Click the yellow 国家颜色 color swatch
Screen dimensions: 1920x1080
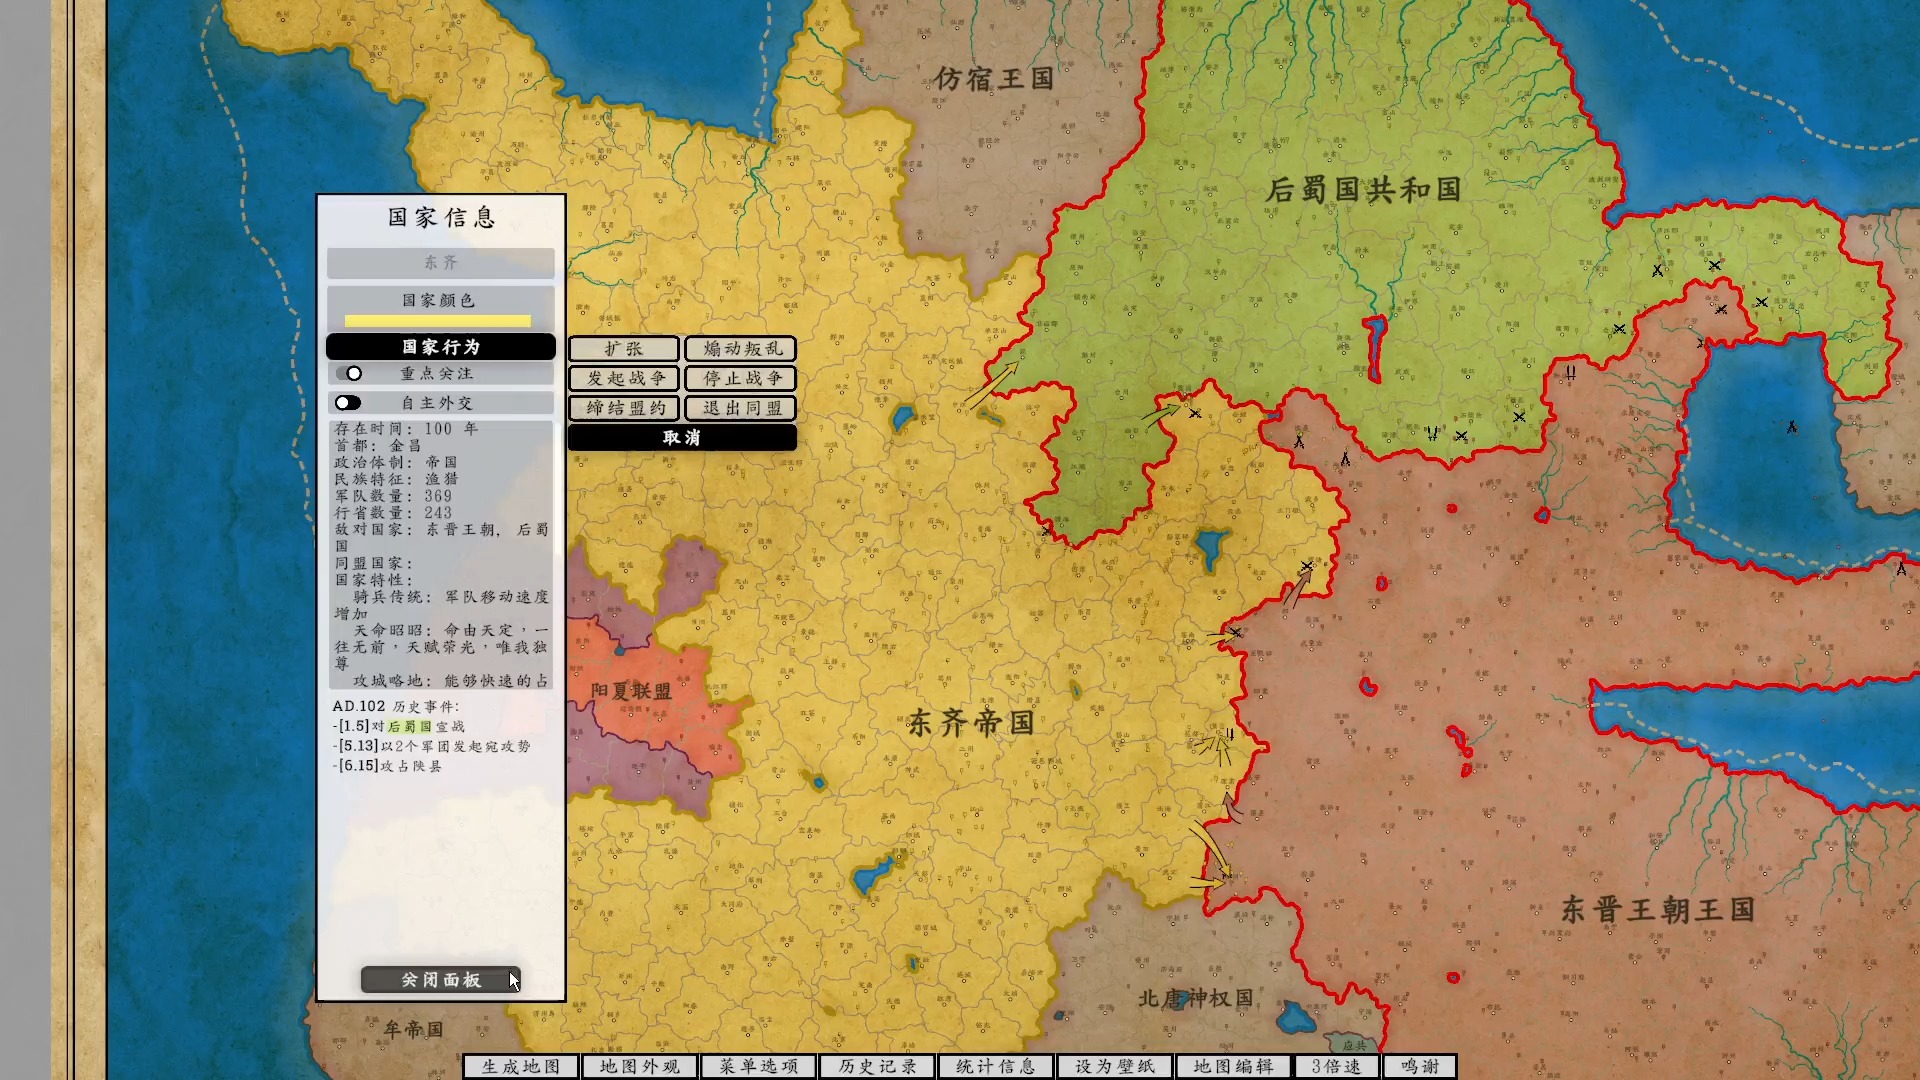tap(438, 320)
